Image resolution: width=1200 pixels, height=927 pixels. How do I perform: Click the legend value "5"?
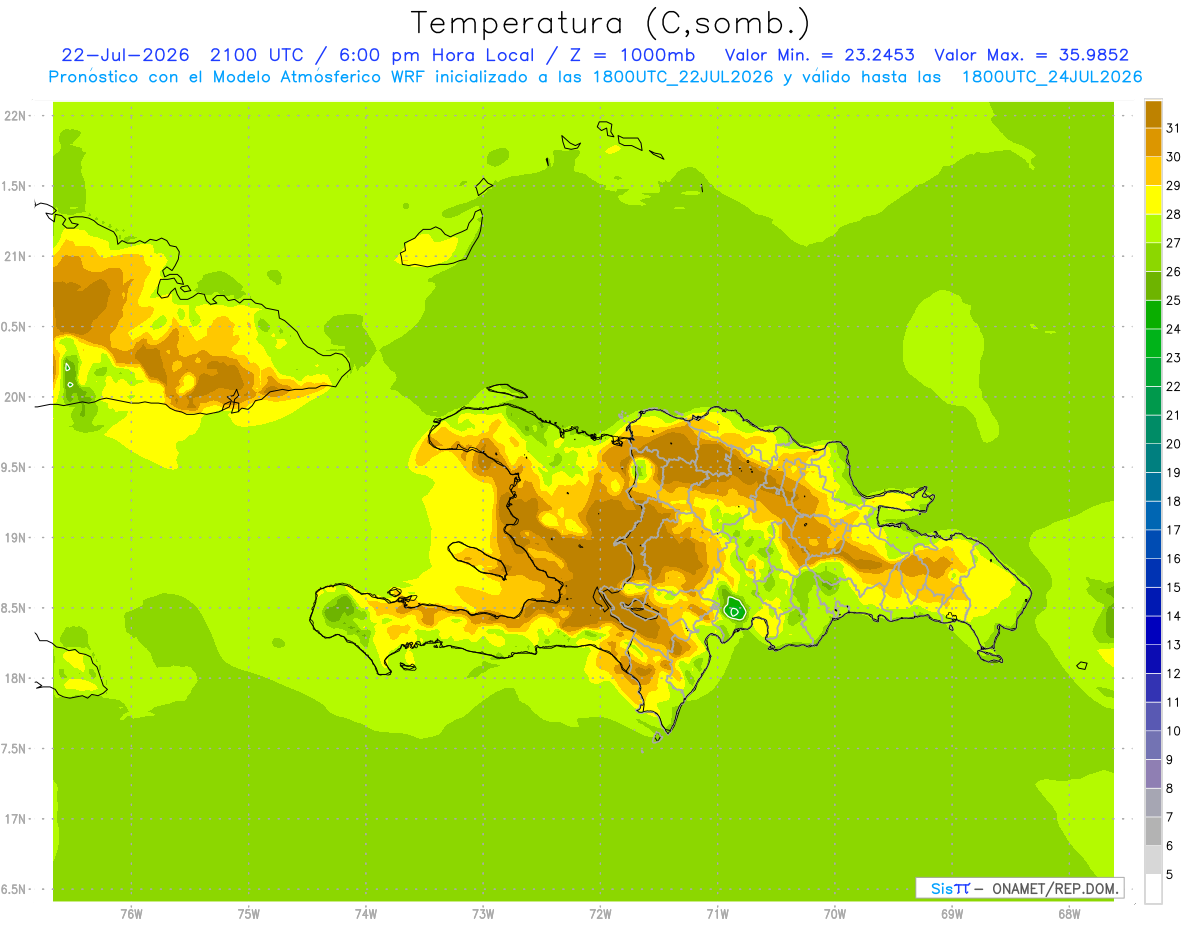(x=1170, y=874)
